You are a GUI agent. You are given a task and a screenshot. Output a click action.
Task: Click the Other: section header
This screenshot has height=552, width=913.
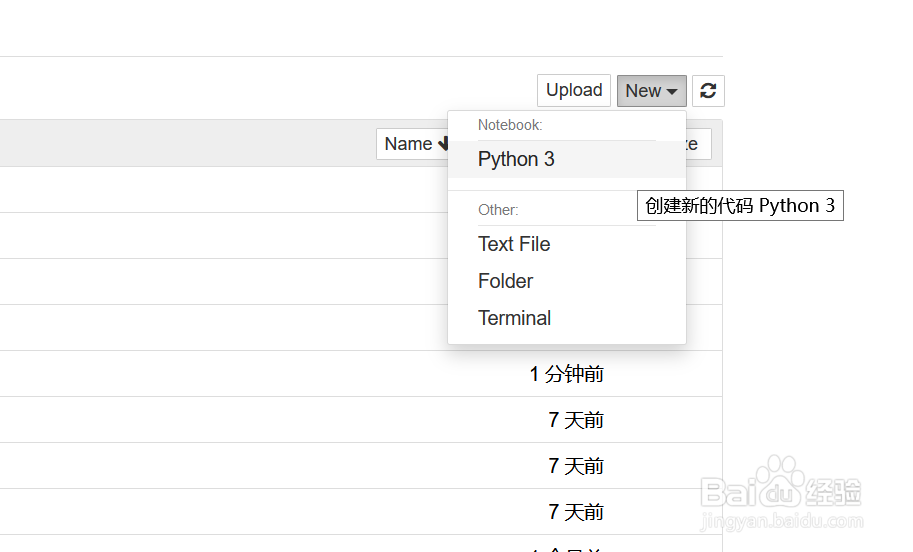[x=498, y=210]
